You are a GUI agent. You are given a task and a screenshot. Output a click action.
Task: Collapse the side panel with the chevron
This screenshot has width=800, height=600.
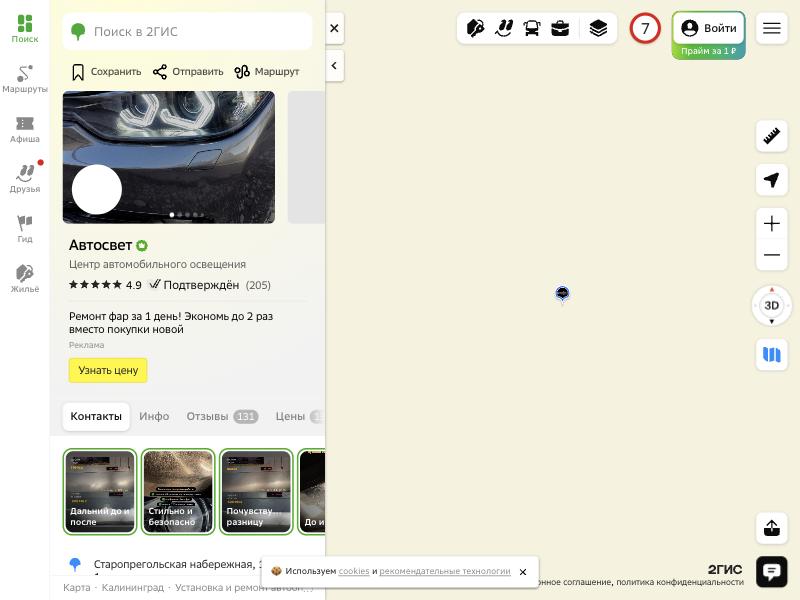coord(334,65)
